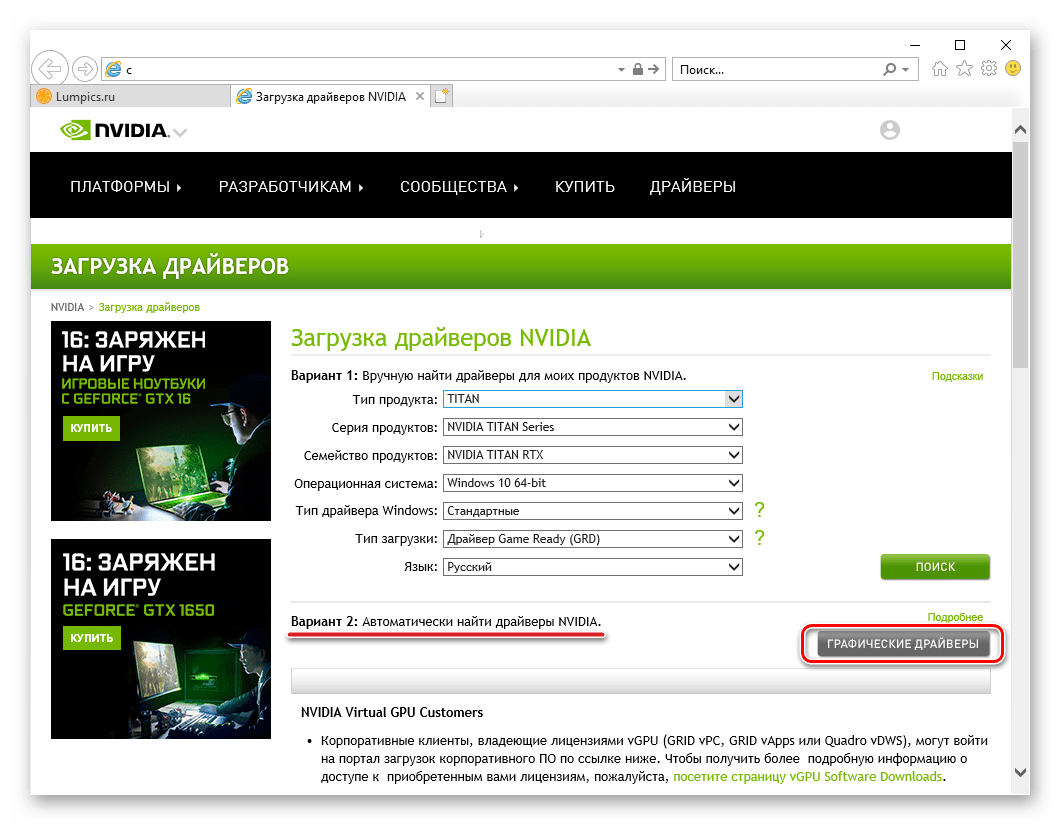Open the Язык dropdown

pos(593,567)
